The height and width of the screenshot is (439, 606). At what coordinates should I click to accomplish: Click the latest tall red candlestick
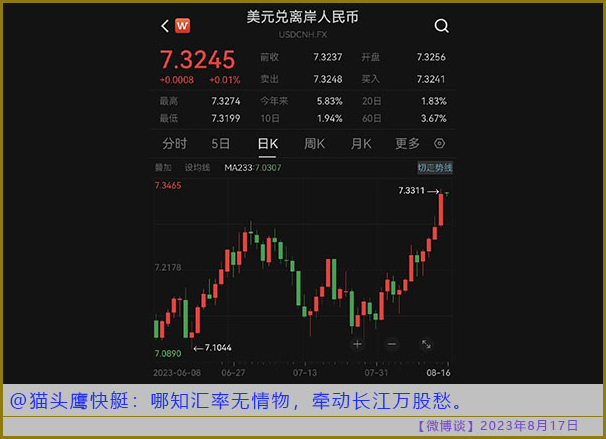[441, 209]
